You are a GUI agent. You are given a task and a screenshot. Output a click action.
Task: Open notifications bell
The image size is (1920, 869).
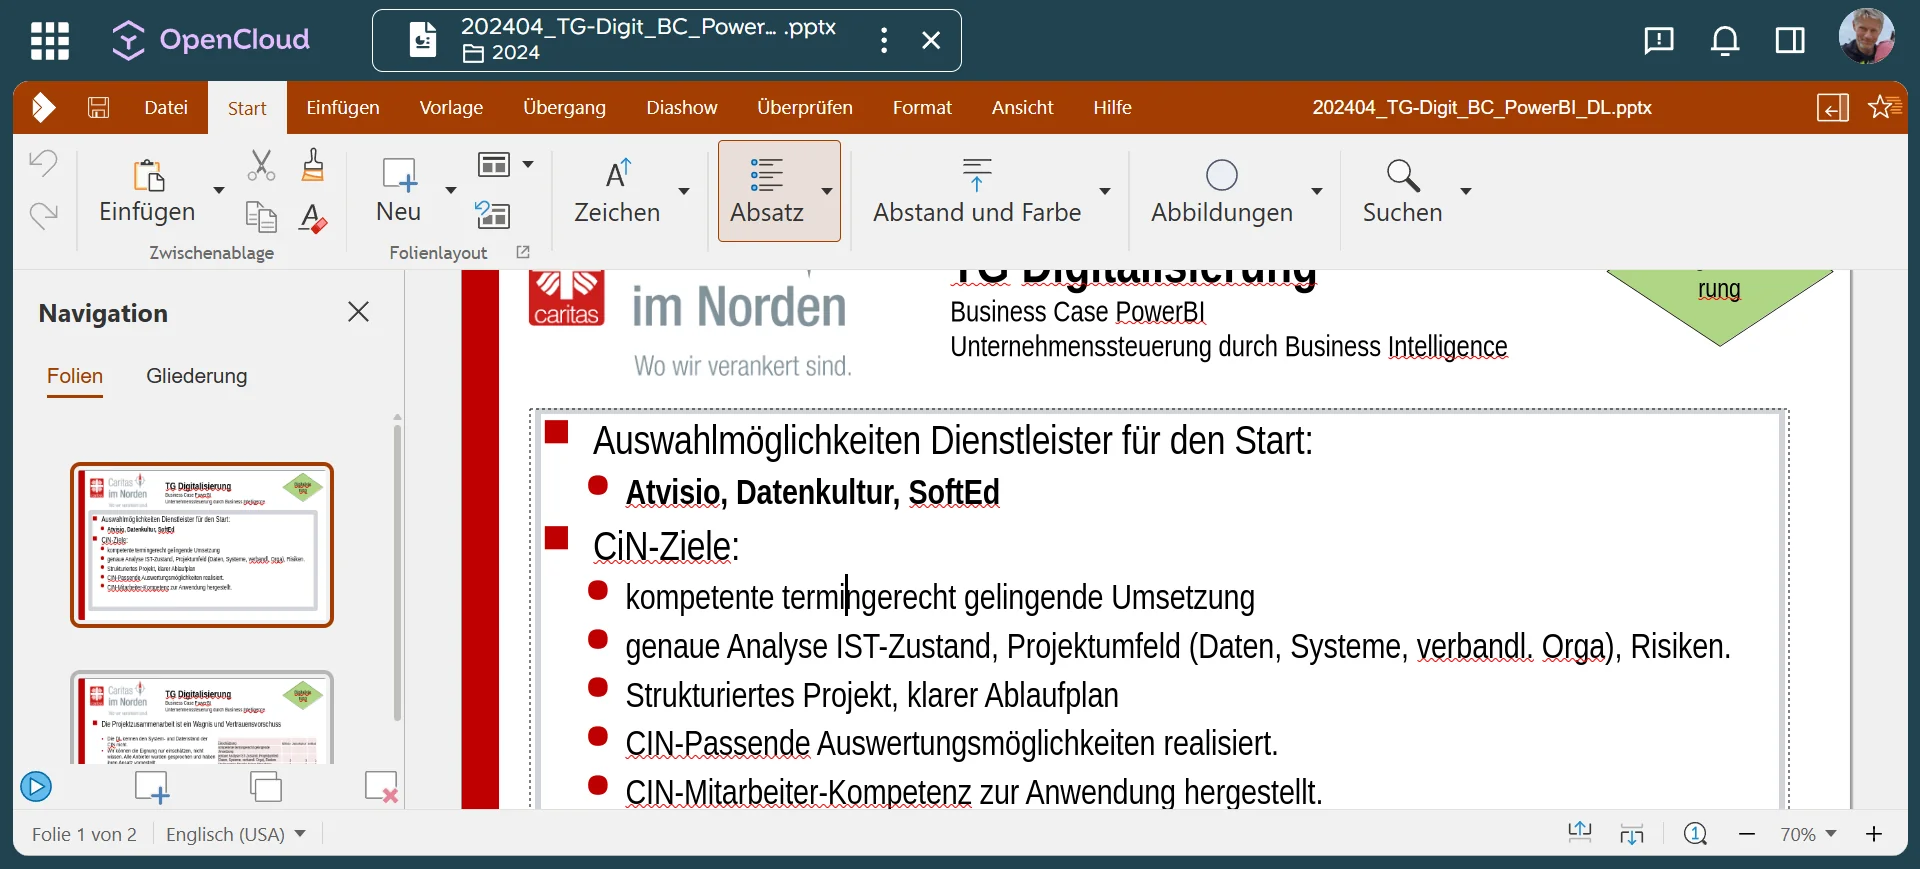click(1725, 40)
